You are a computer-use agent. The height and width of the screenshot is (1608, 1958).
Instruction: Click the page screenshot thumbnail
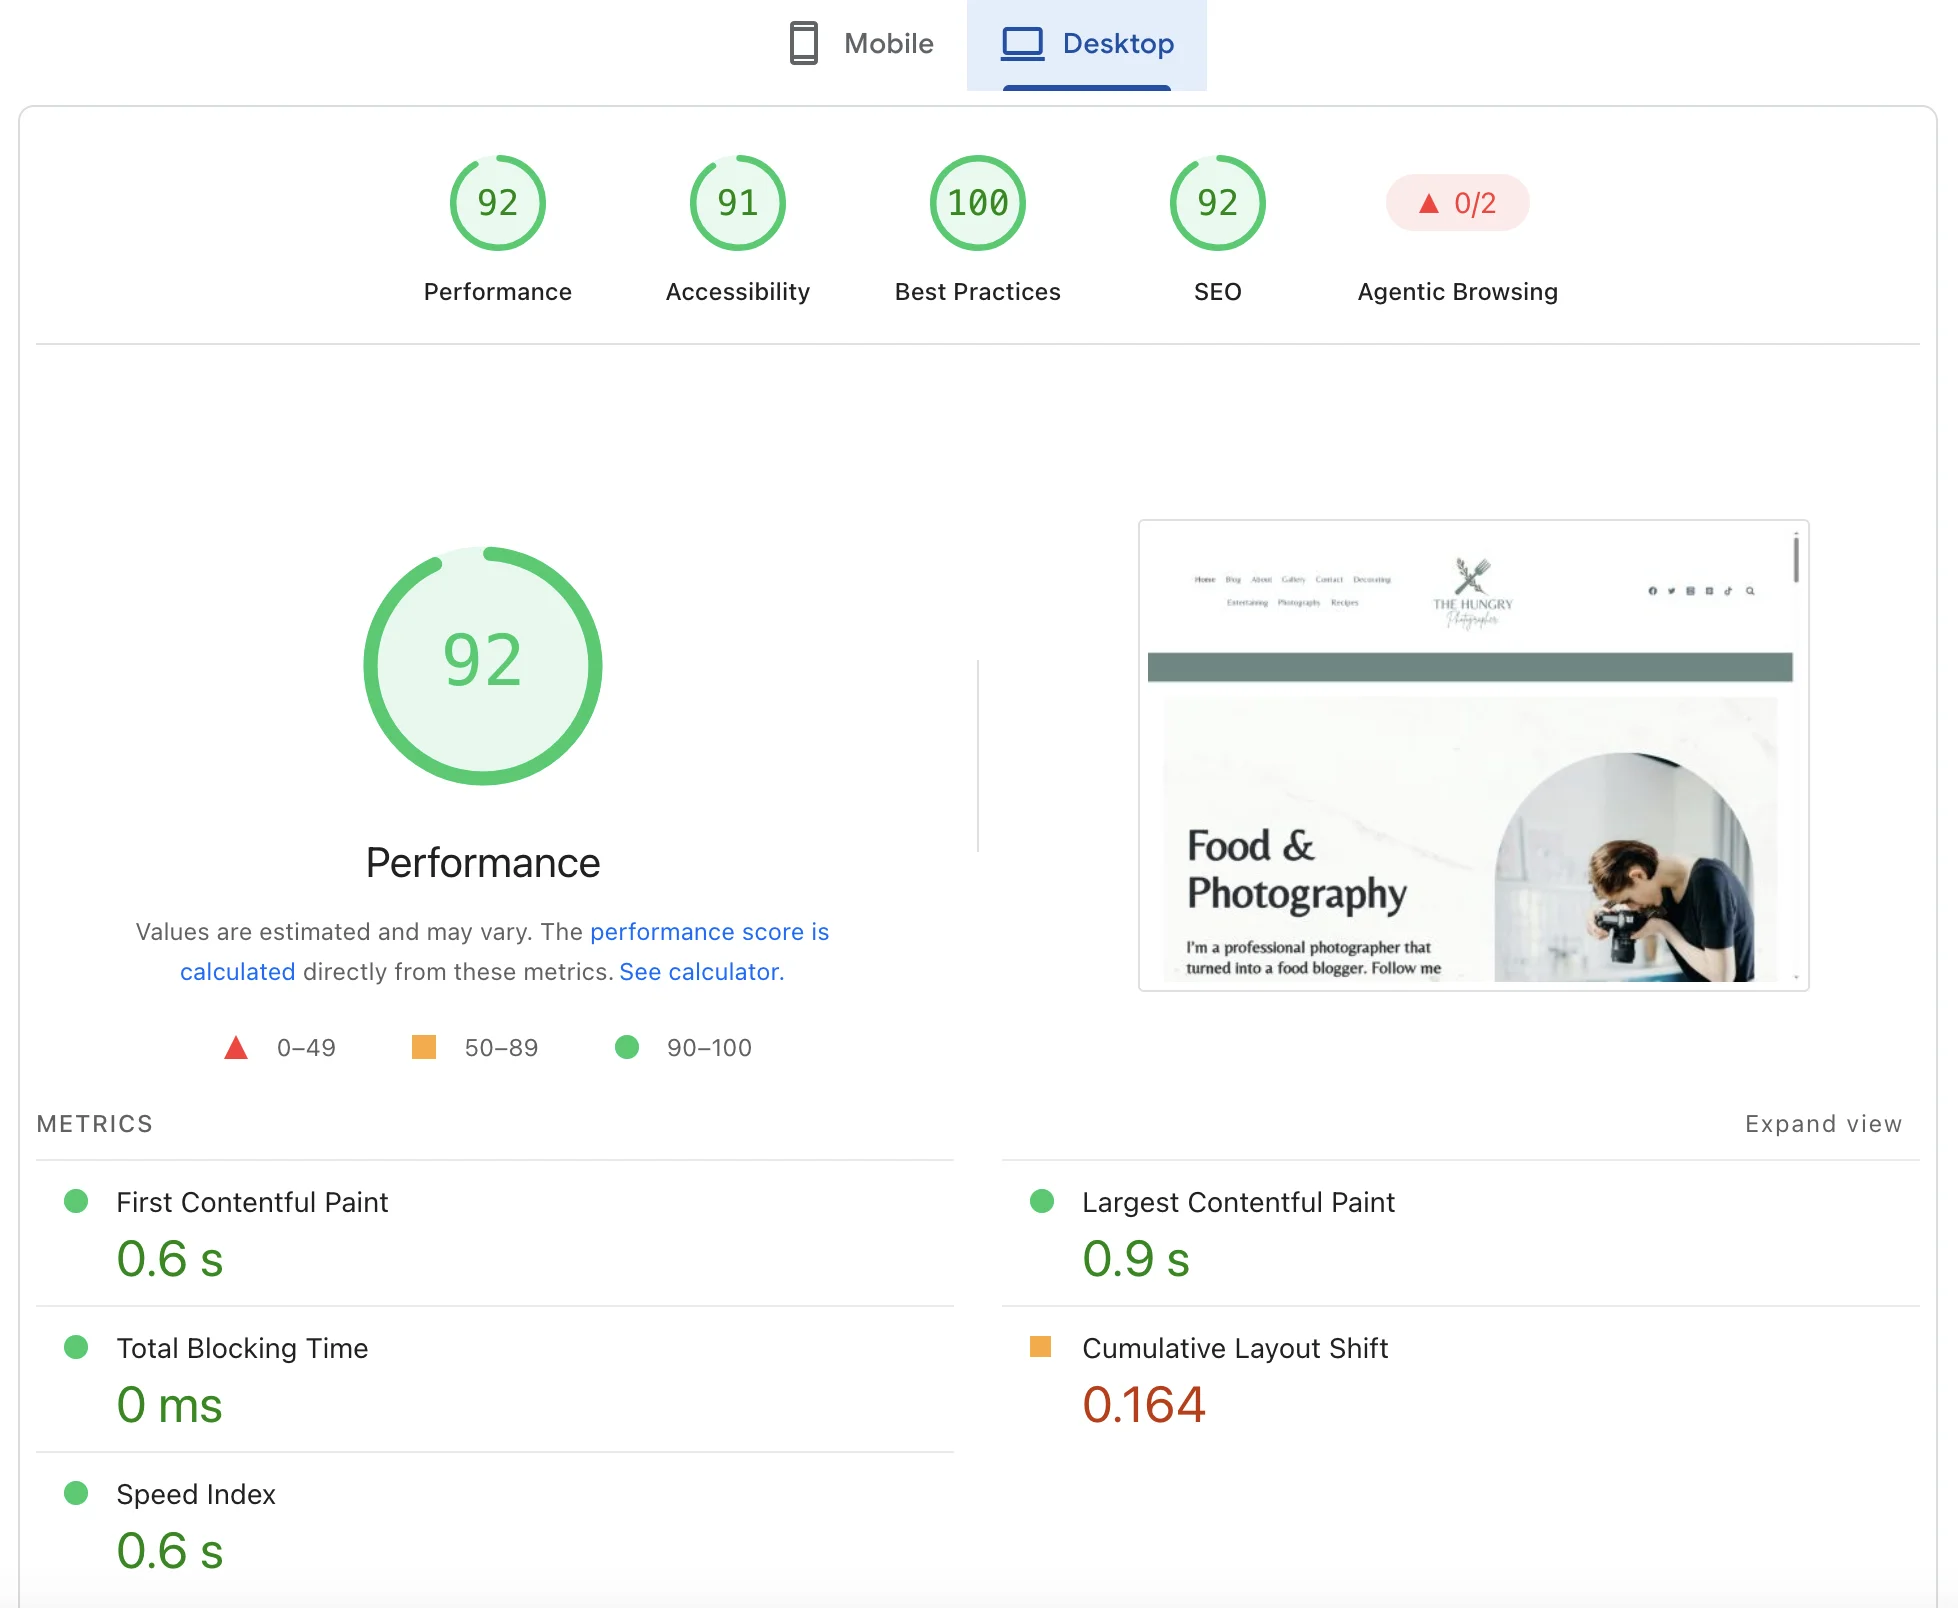(x=1474, y=755)
